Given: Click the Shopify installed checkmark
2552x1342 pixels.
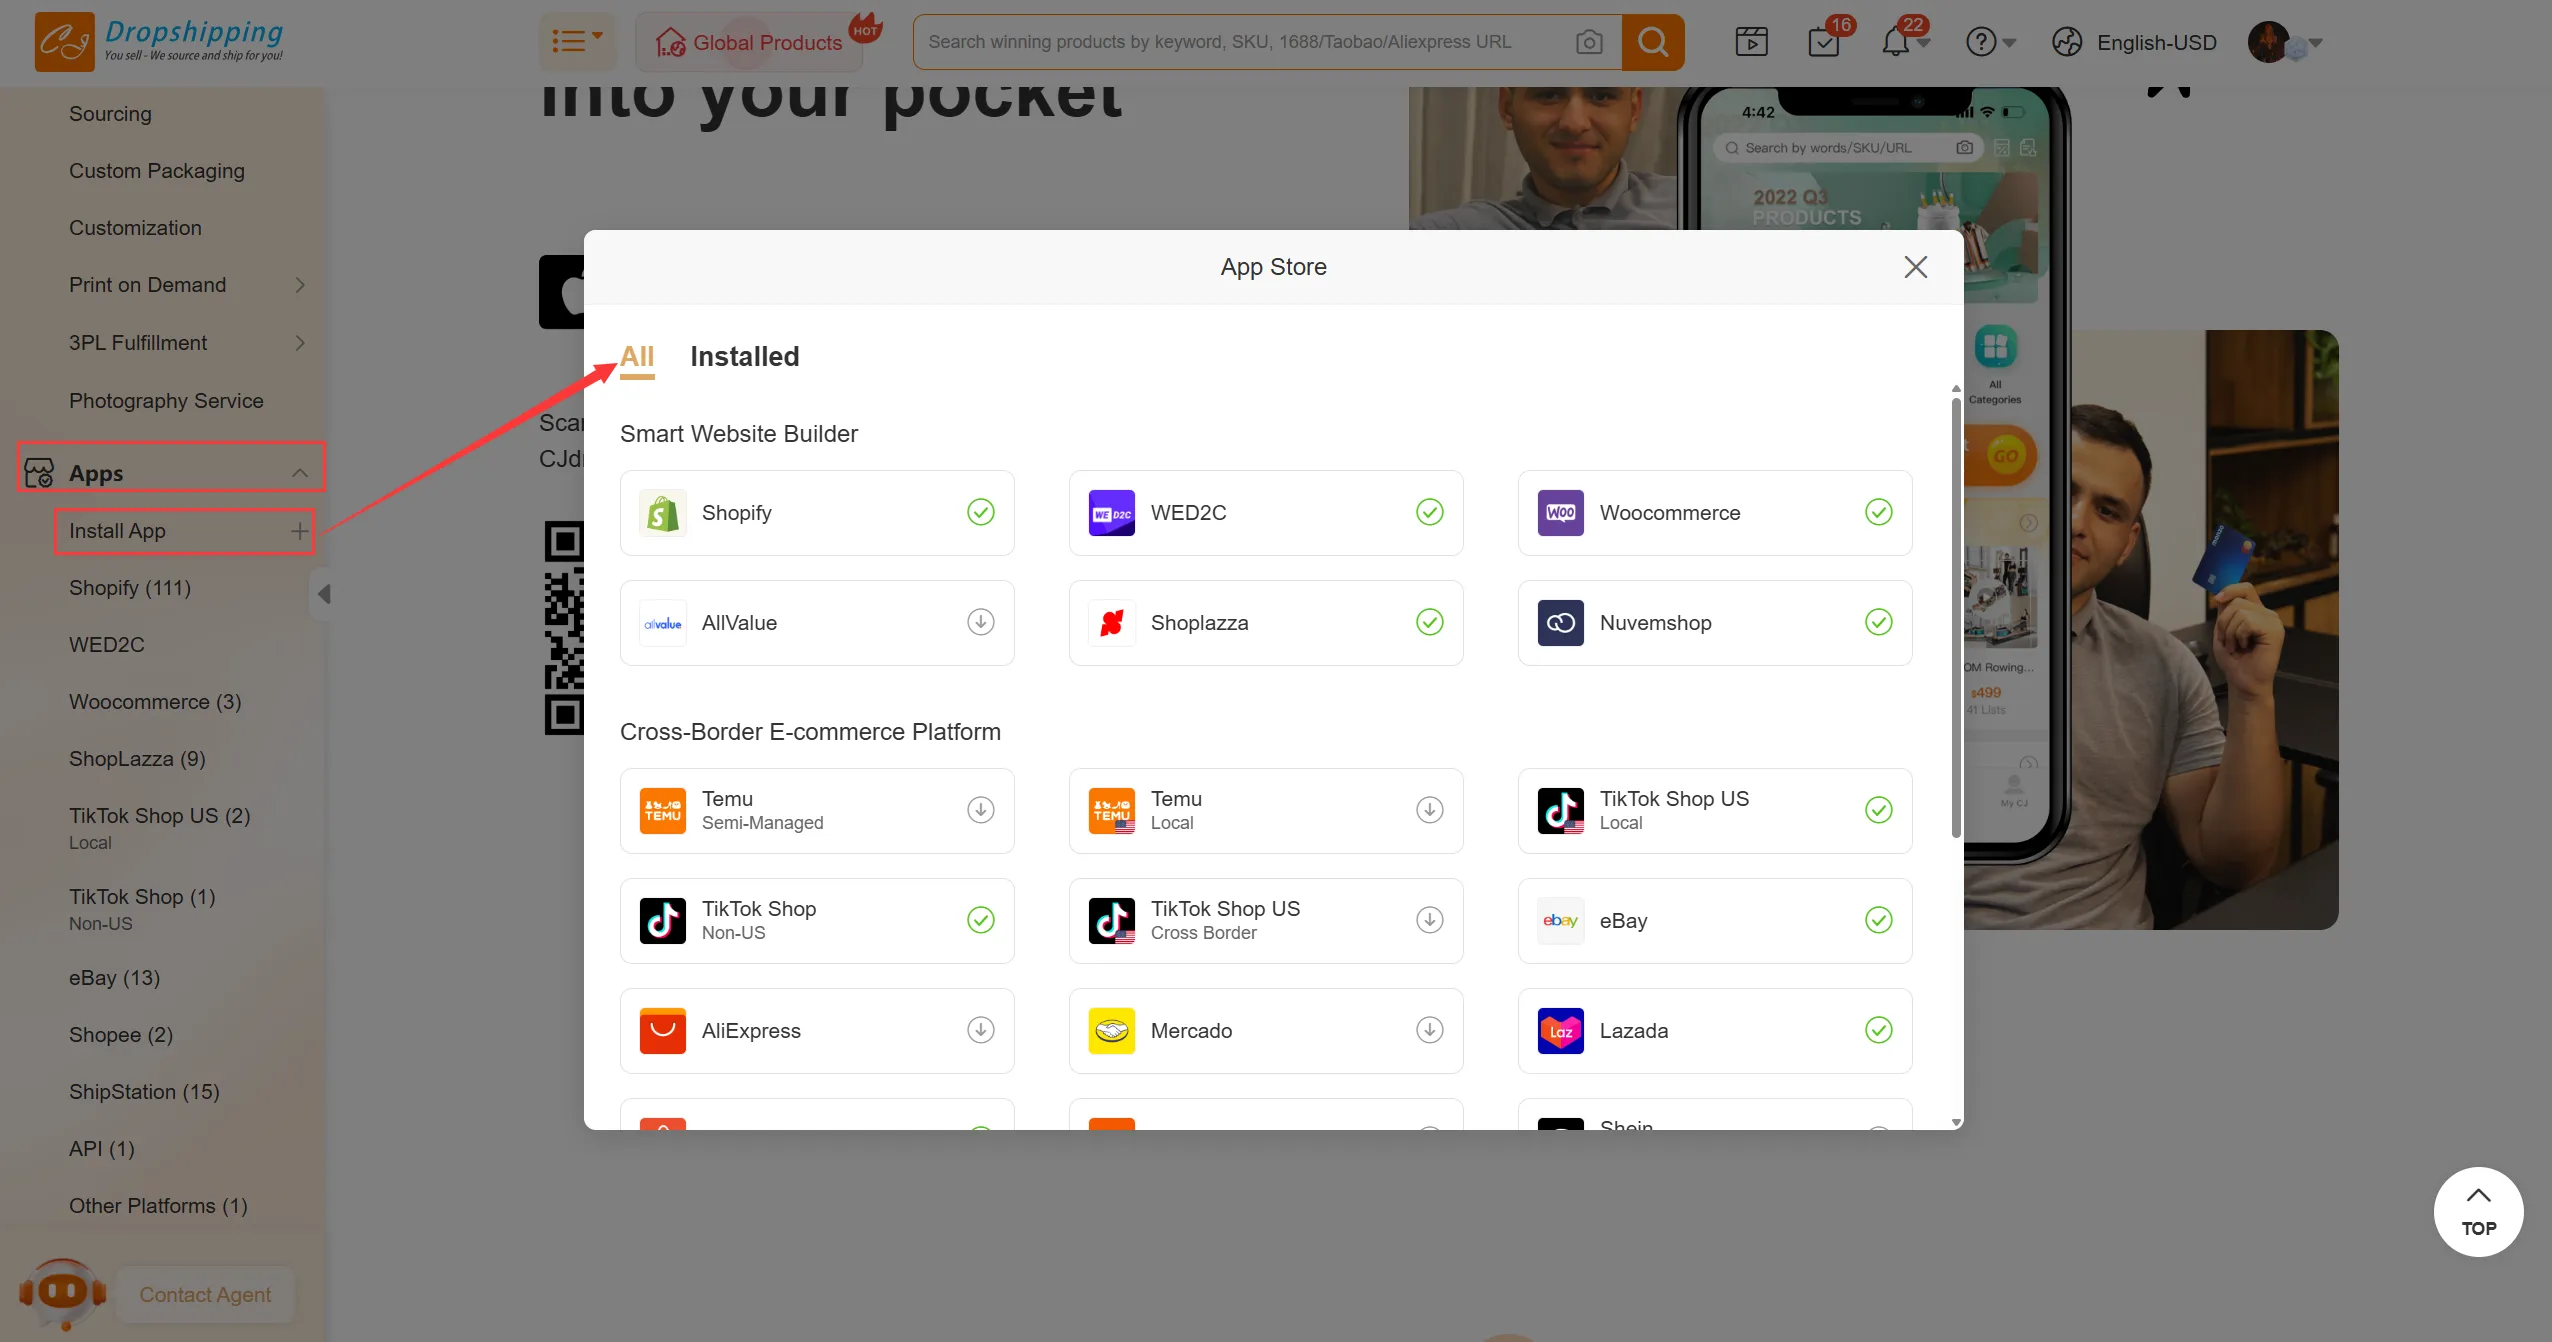Looking at the screenshot, I should click(980, 512).
